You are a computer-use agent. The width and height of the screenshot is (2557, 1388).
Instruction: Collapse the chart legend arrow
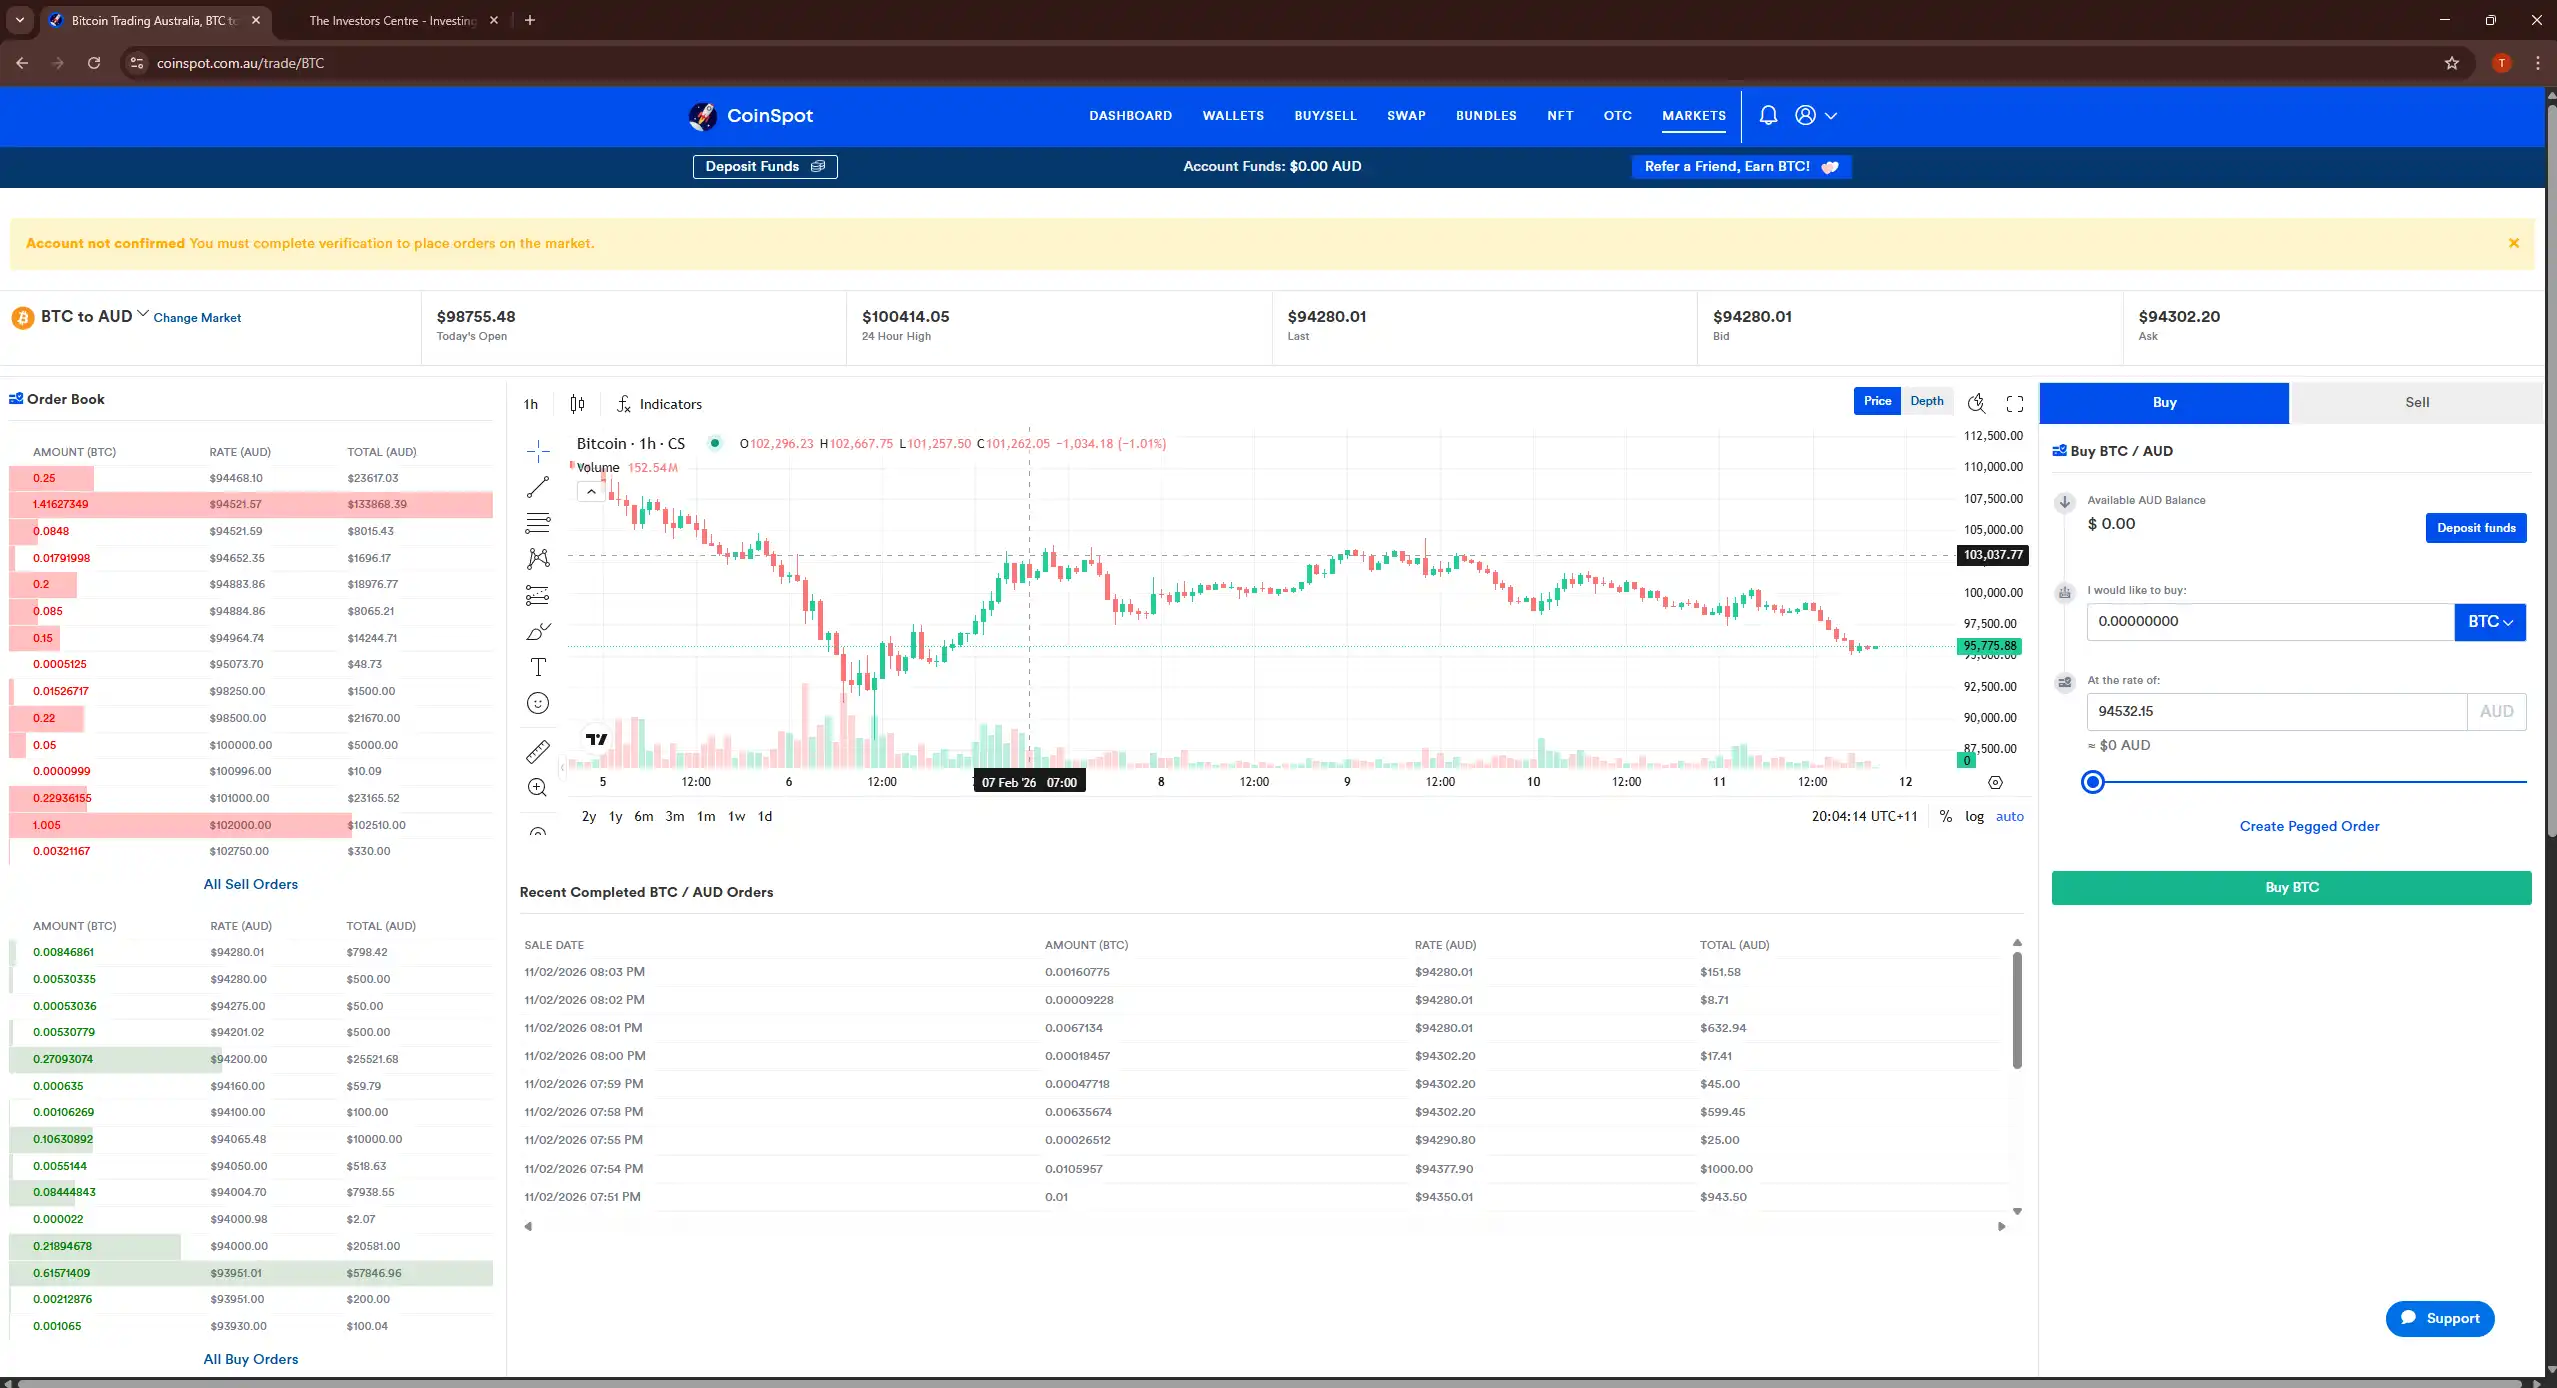pyautogui.click(x=591, y=492)
